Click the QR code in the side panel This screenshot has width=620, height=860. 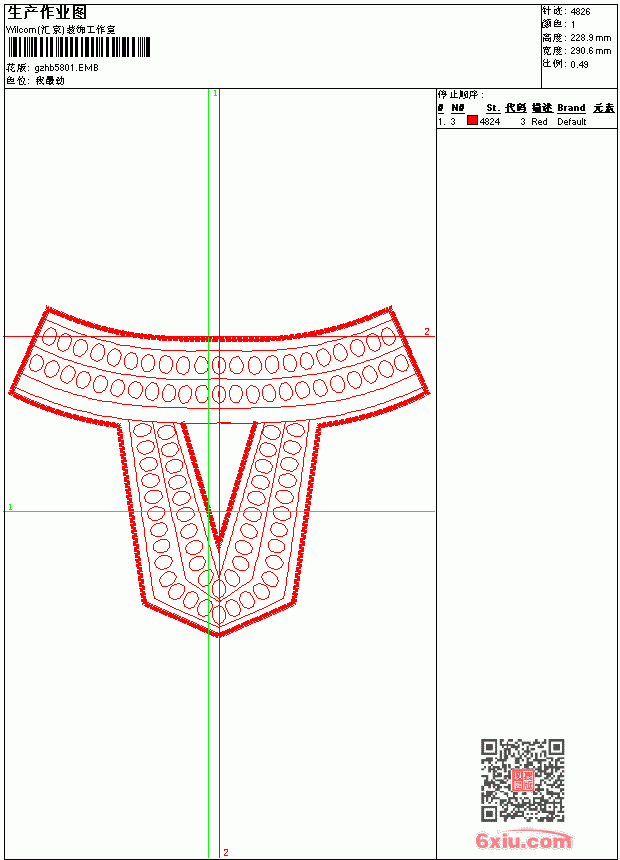pos(523,780)
